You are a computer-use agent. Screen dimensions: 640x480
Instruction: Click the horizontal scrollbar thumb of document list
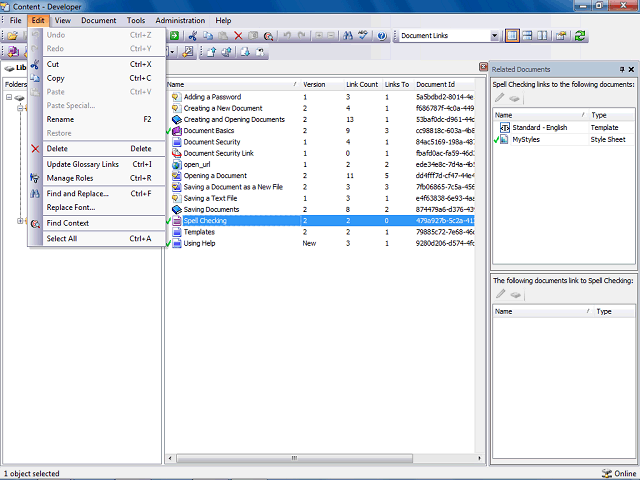tap(294, 458)
